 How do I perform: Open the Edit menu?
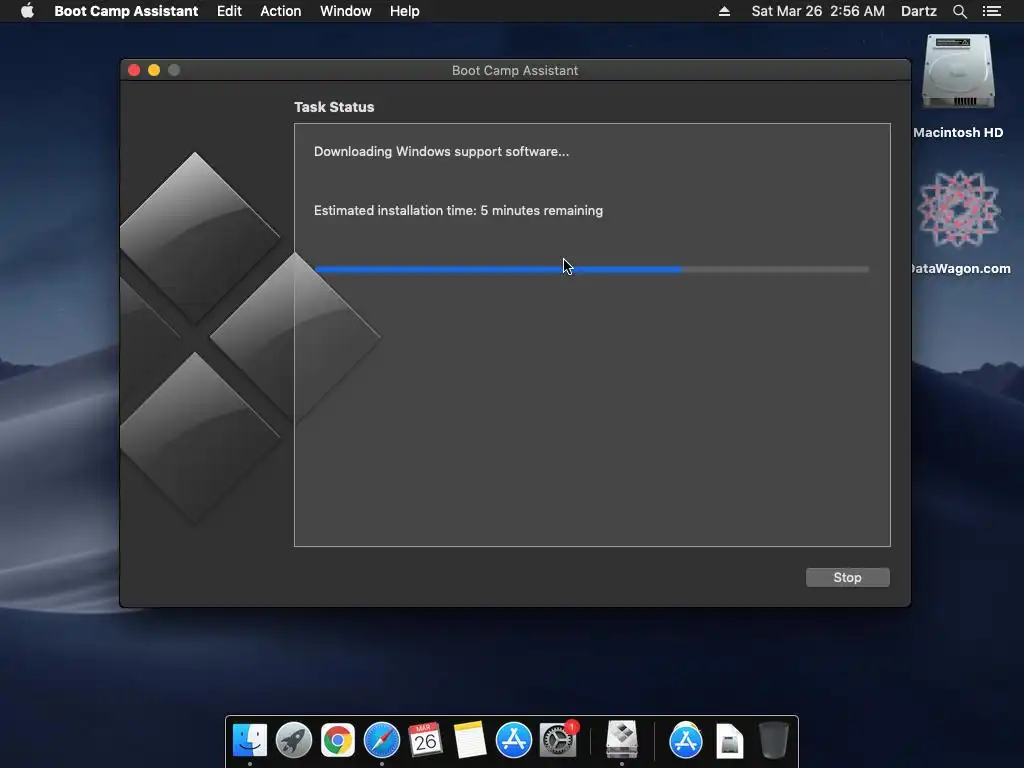[x=229, y=11]
